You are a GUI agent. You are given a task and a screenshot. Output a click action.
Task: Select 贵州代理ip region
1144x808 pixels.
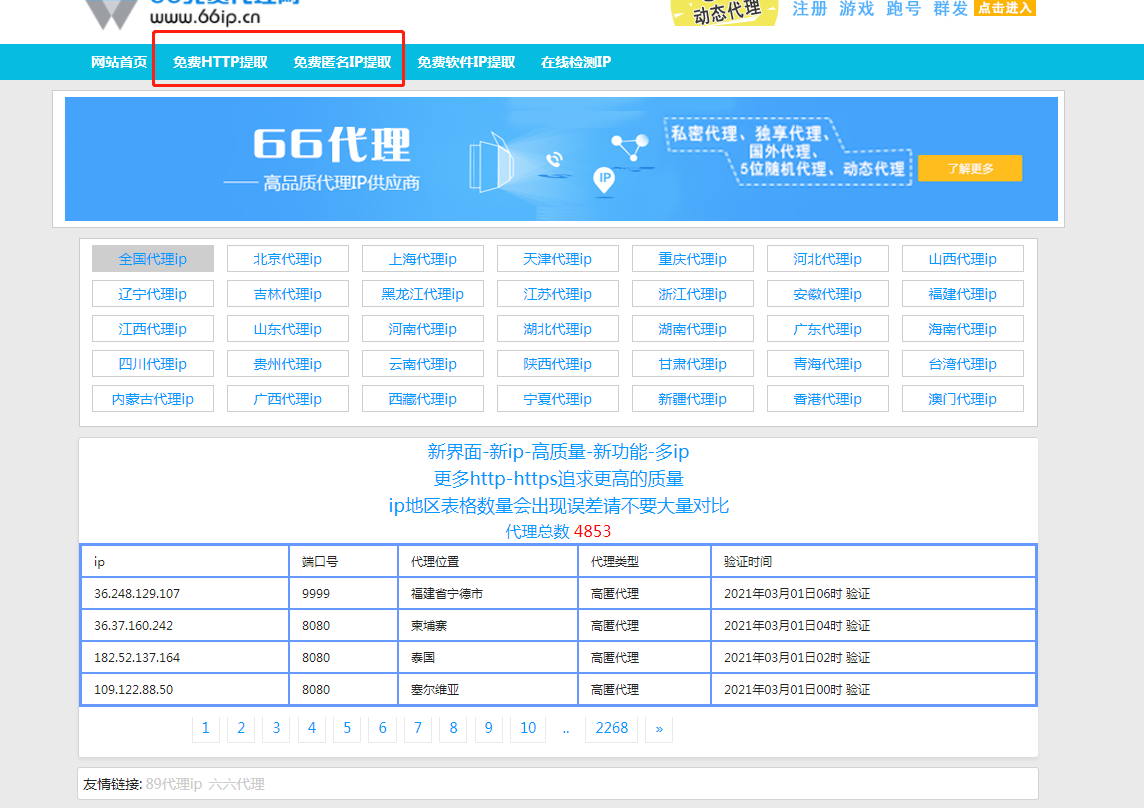point(287,363)
